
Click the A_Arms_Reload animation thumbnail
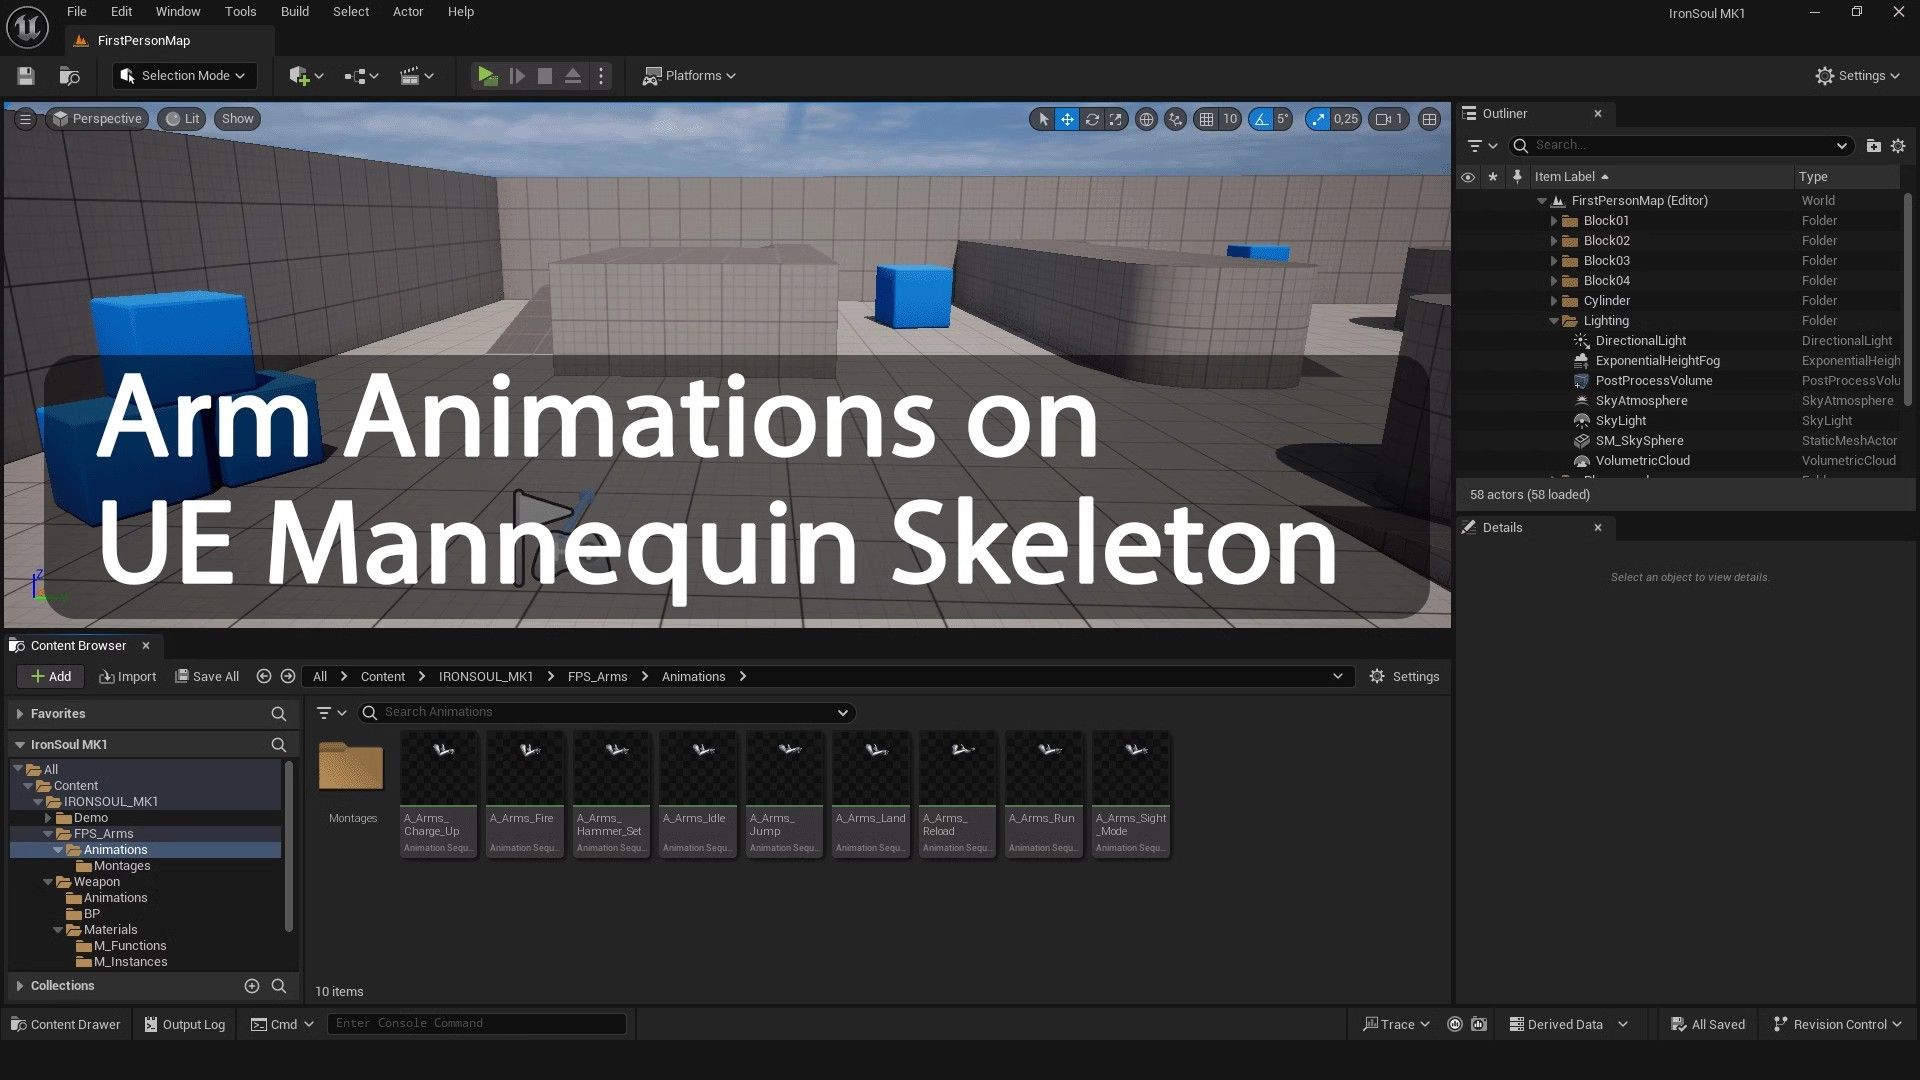tap(957, 768)
